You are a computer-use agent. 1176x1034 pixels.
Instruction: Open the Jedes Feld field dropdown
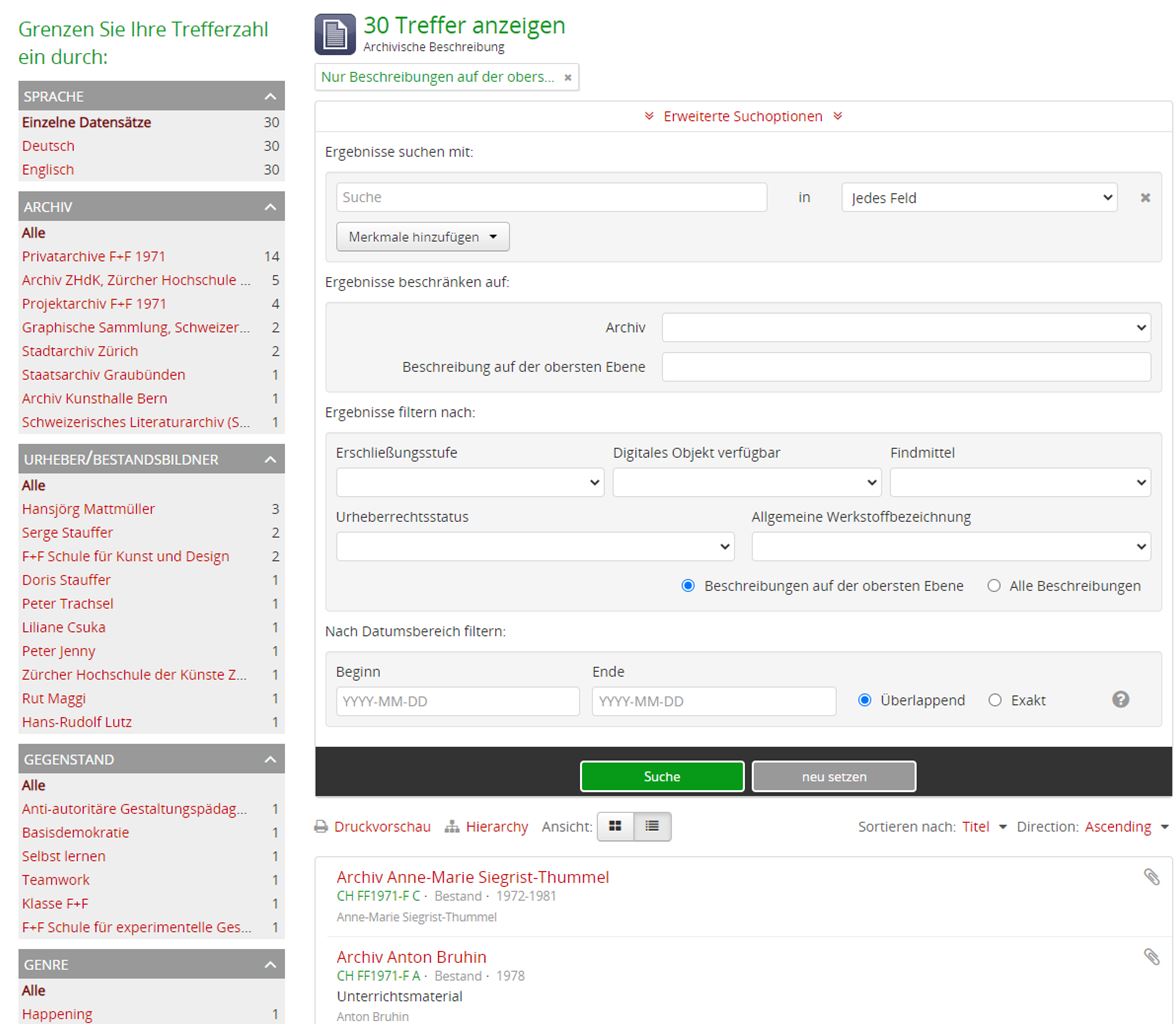[979, 198]
